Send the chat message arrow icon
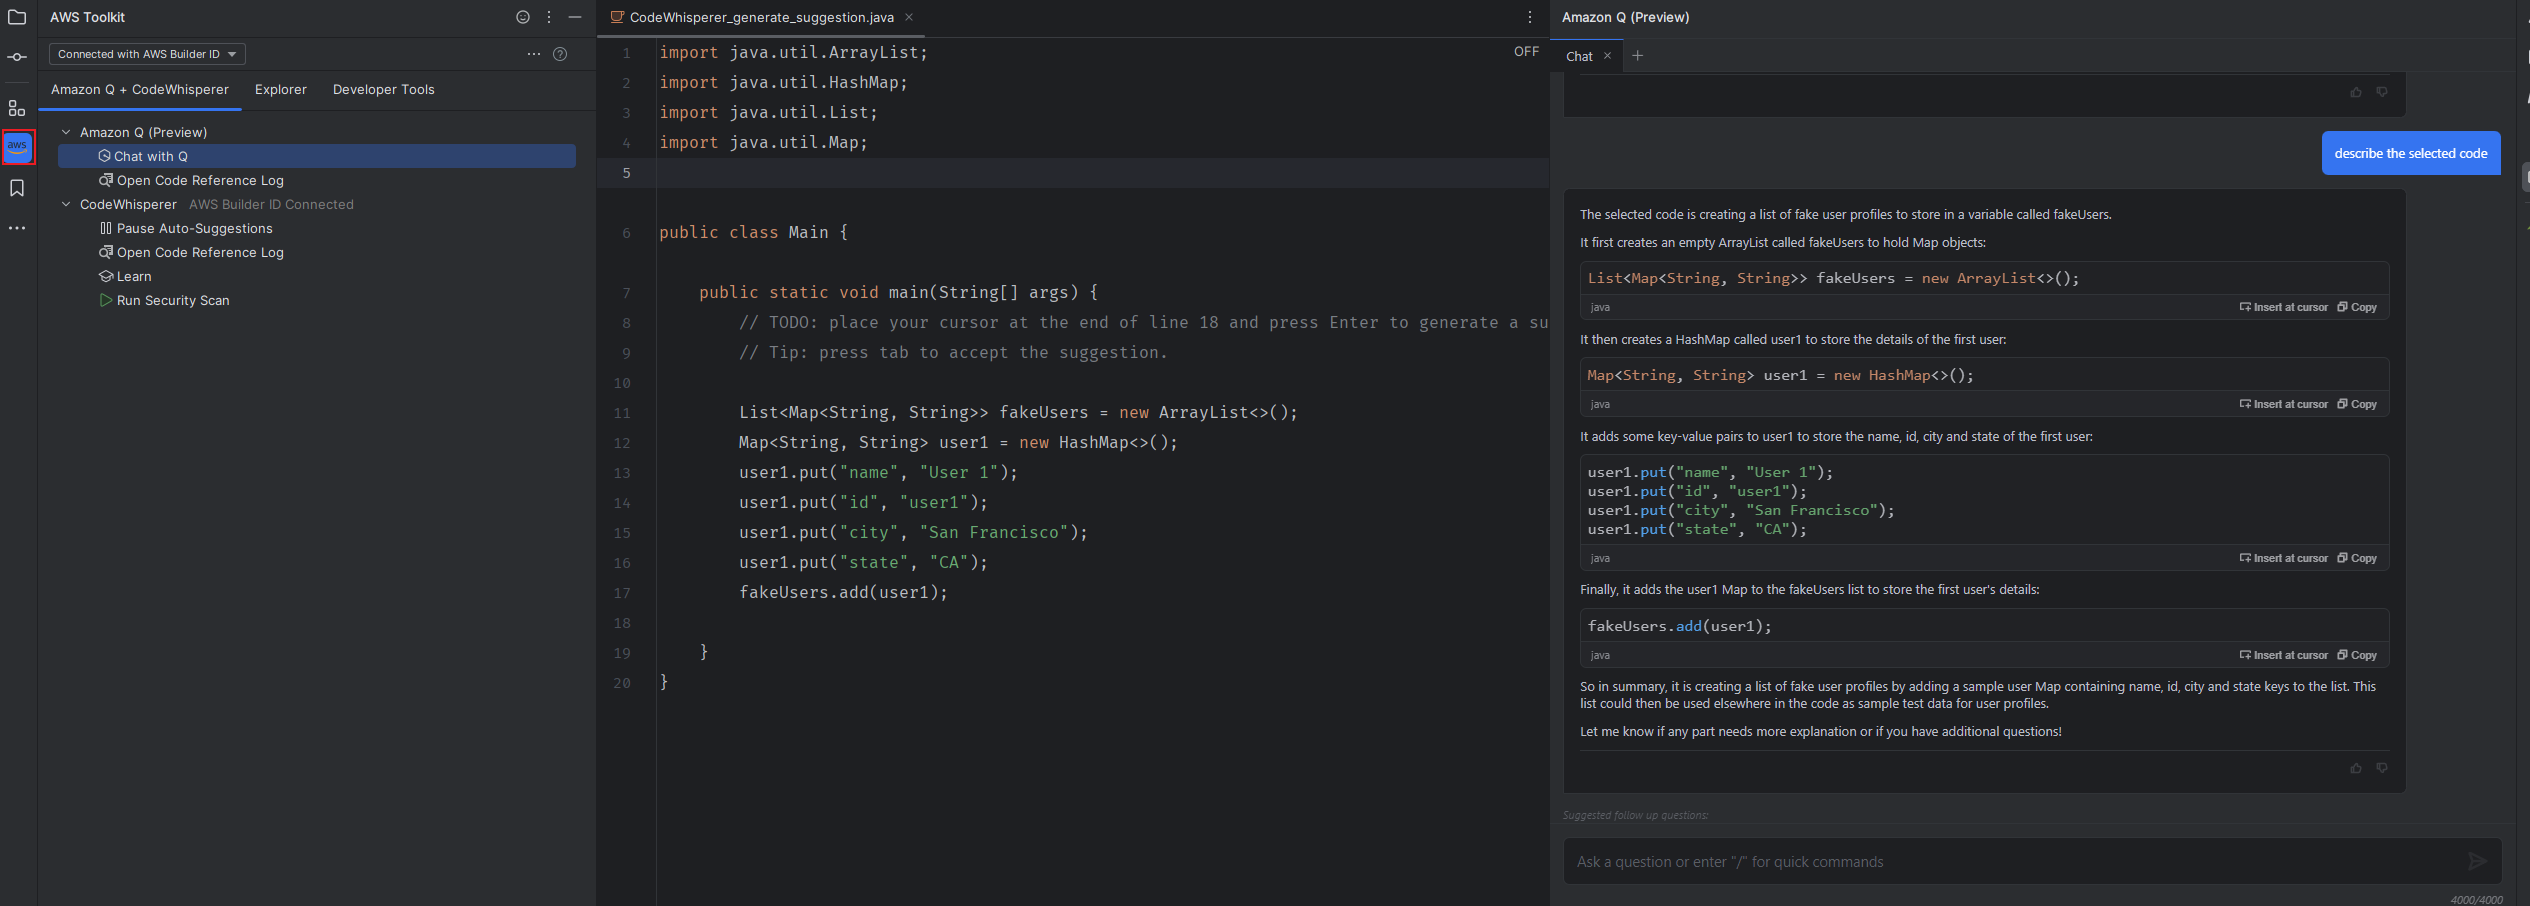This screenshot has height=906, width=2530. (x=2477, y=861)
